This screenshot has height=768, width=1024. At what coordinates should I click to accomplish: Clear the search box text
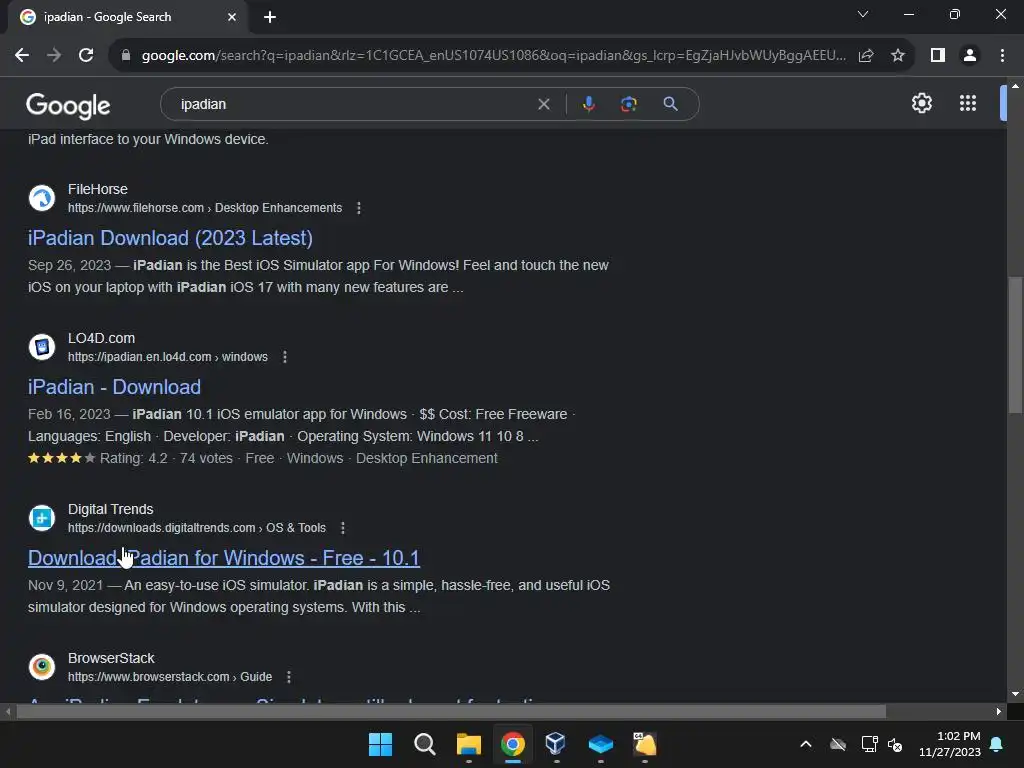click(x=543, y=104)
